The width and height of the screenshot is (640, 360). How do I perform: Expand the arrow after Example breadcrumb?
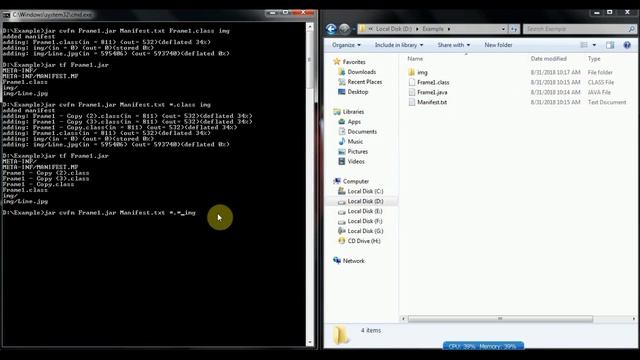tap(449, 29)
